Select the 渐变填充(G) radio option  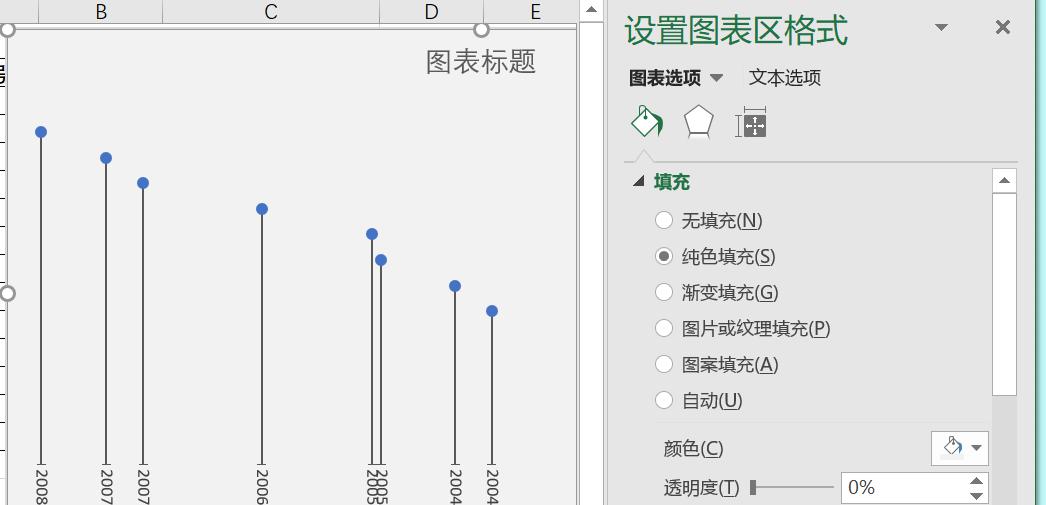coord(664,292)
